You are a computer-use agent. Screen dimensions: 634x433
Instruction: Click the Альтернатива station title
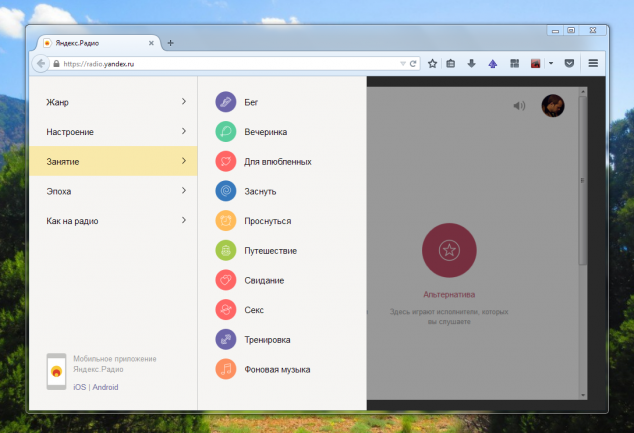coord(449,294)
